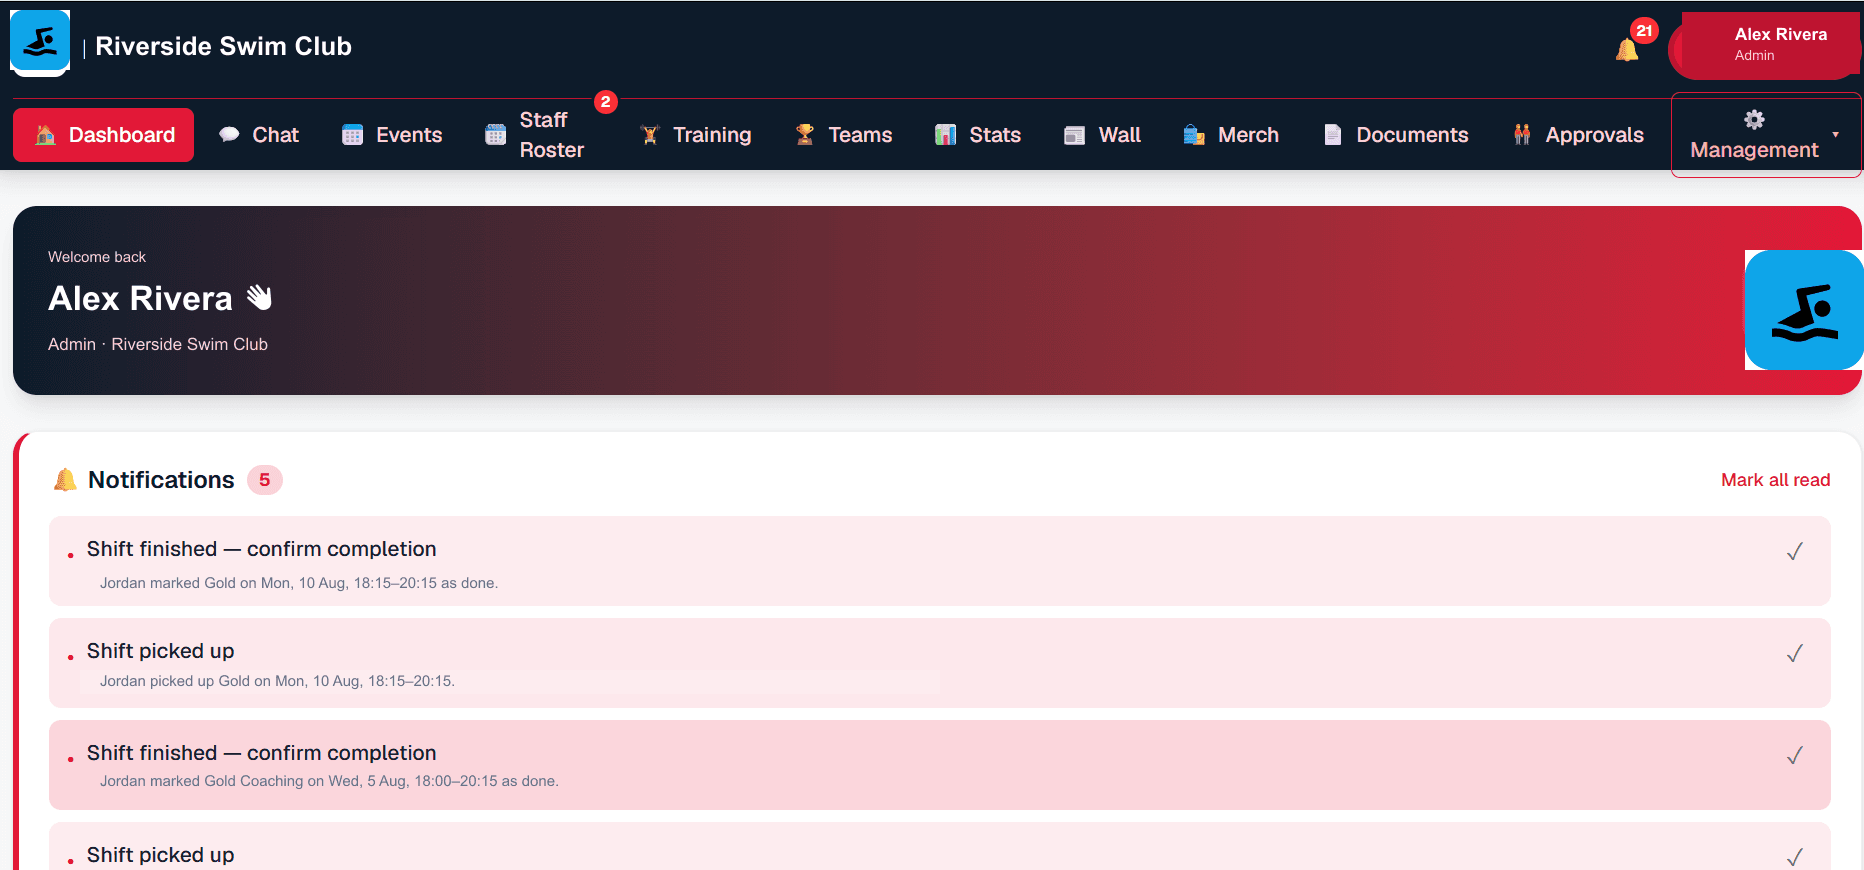Viewport: 1864px width, 870px height.
Task: Click the Staff Roster calendar icon
Action: pos(496,135)
